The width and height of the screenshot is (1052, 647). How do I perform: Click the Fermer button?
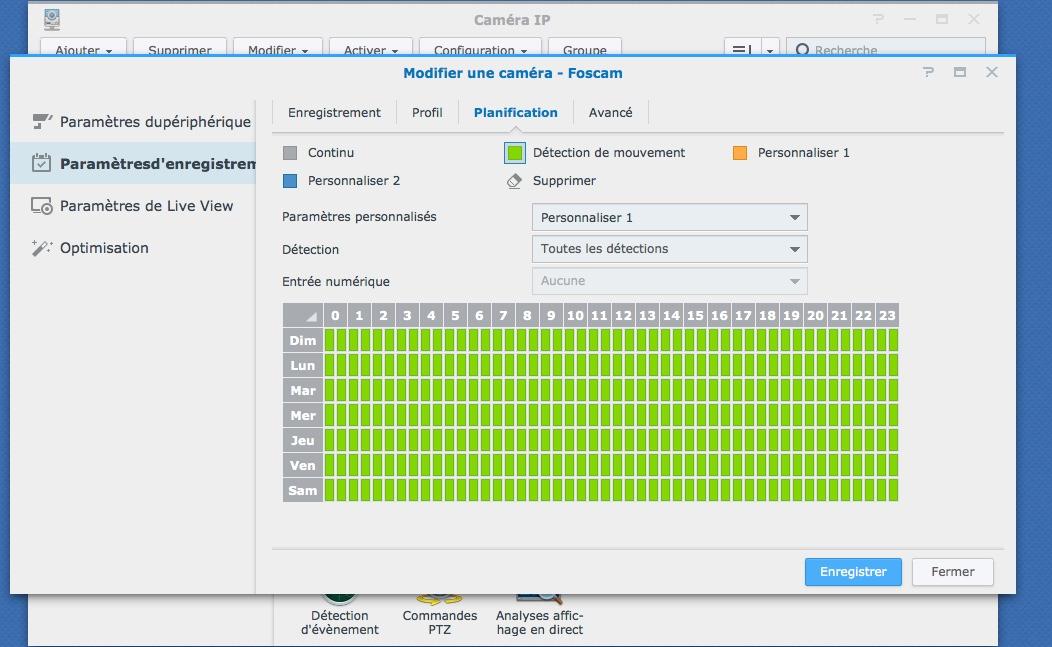tap(952, 572)
